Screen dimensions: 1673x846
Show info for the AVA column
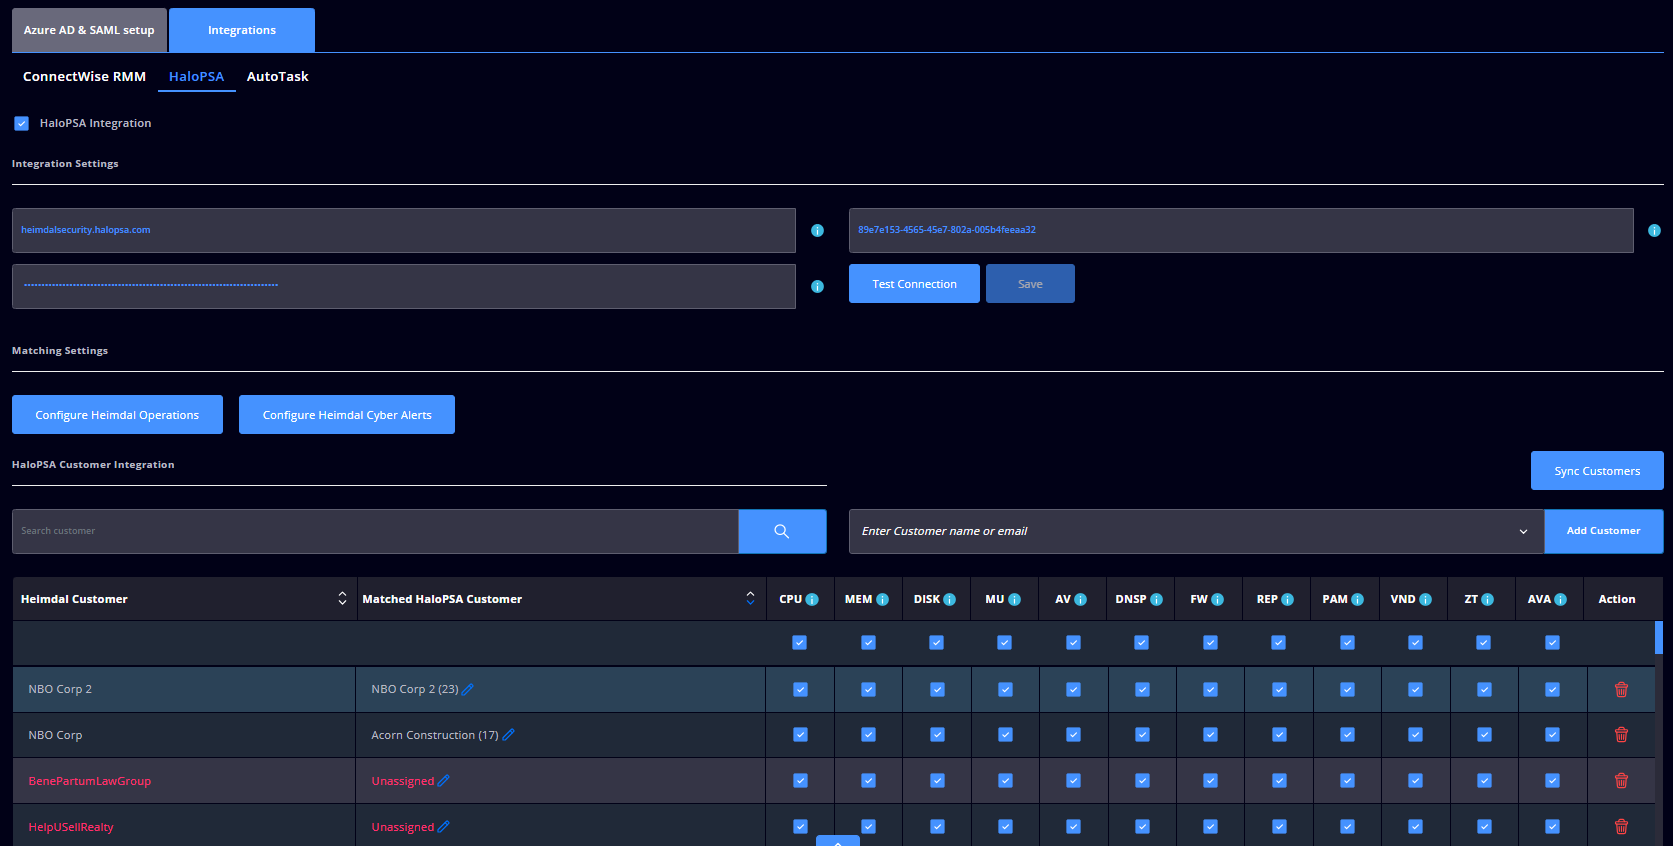click(1560, 600)
